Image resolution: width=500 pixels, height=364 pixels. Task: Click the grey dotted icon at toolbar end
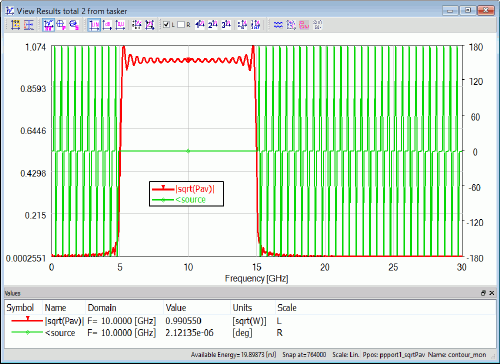point(317,25)
